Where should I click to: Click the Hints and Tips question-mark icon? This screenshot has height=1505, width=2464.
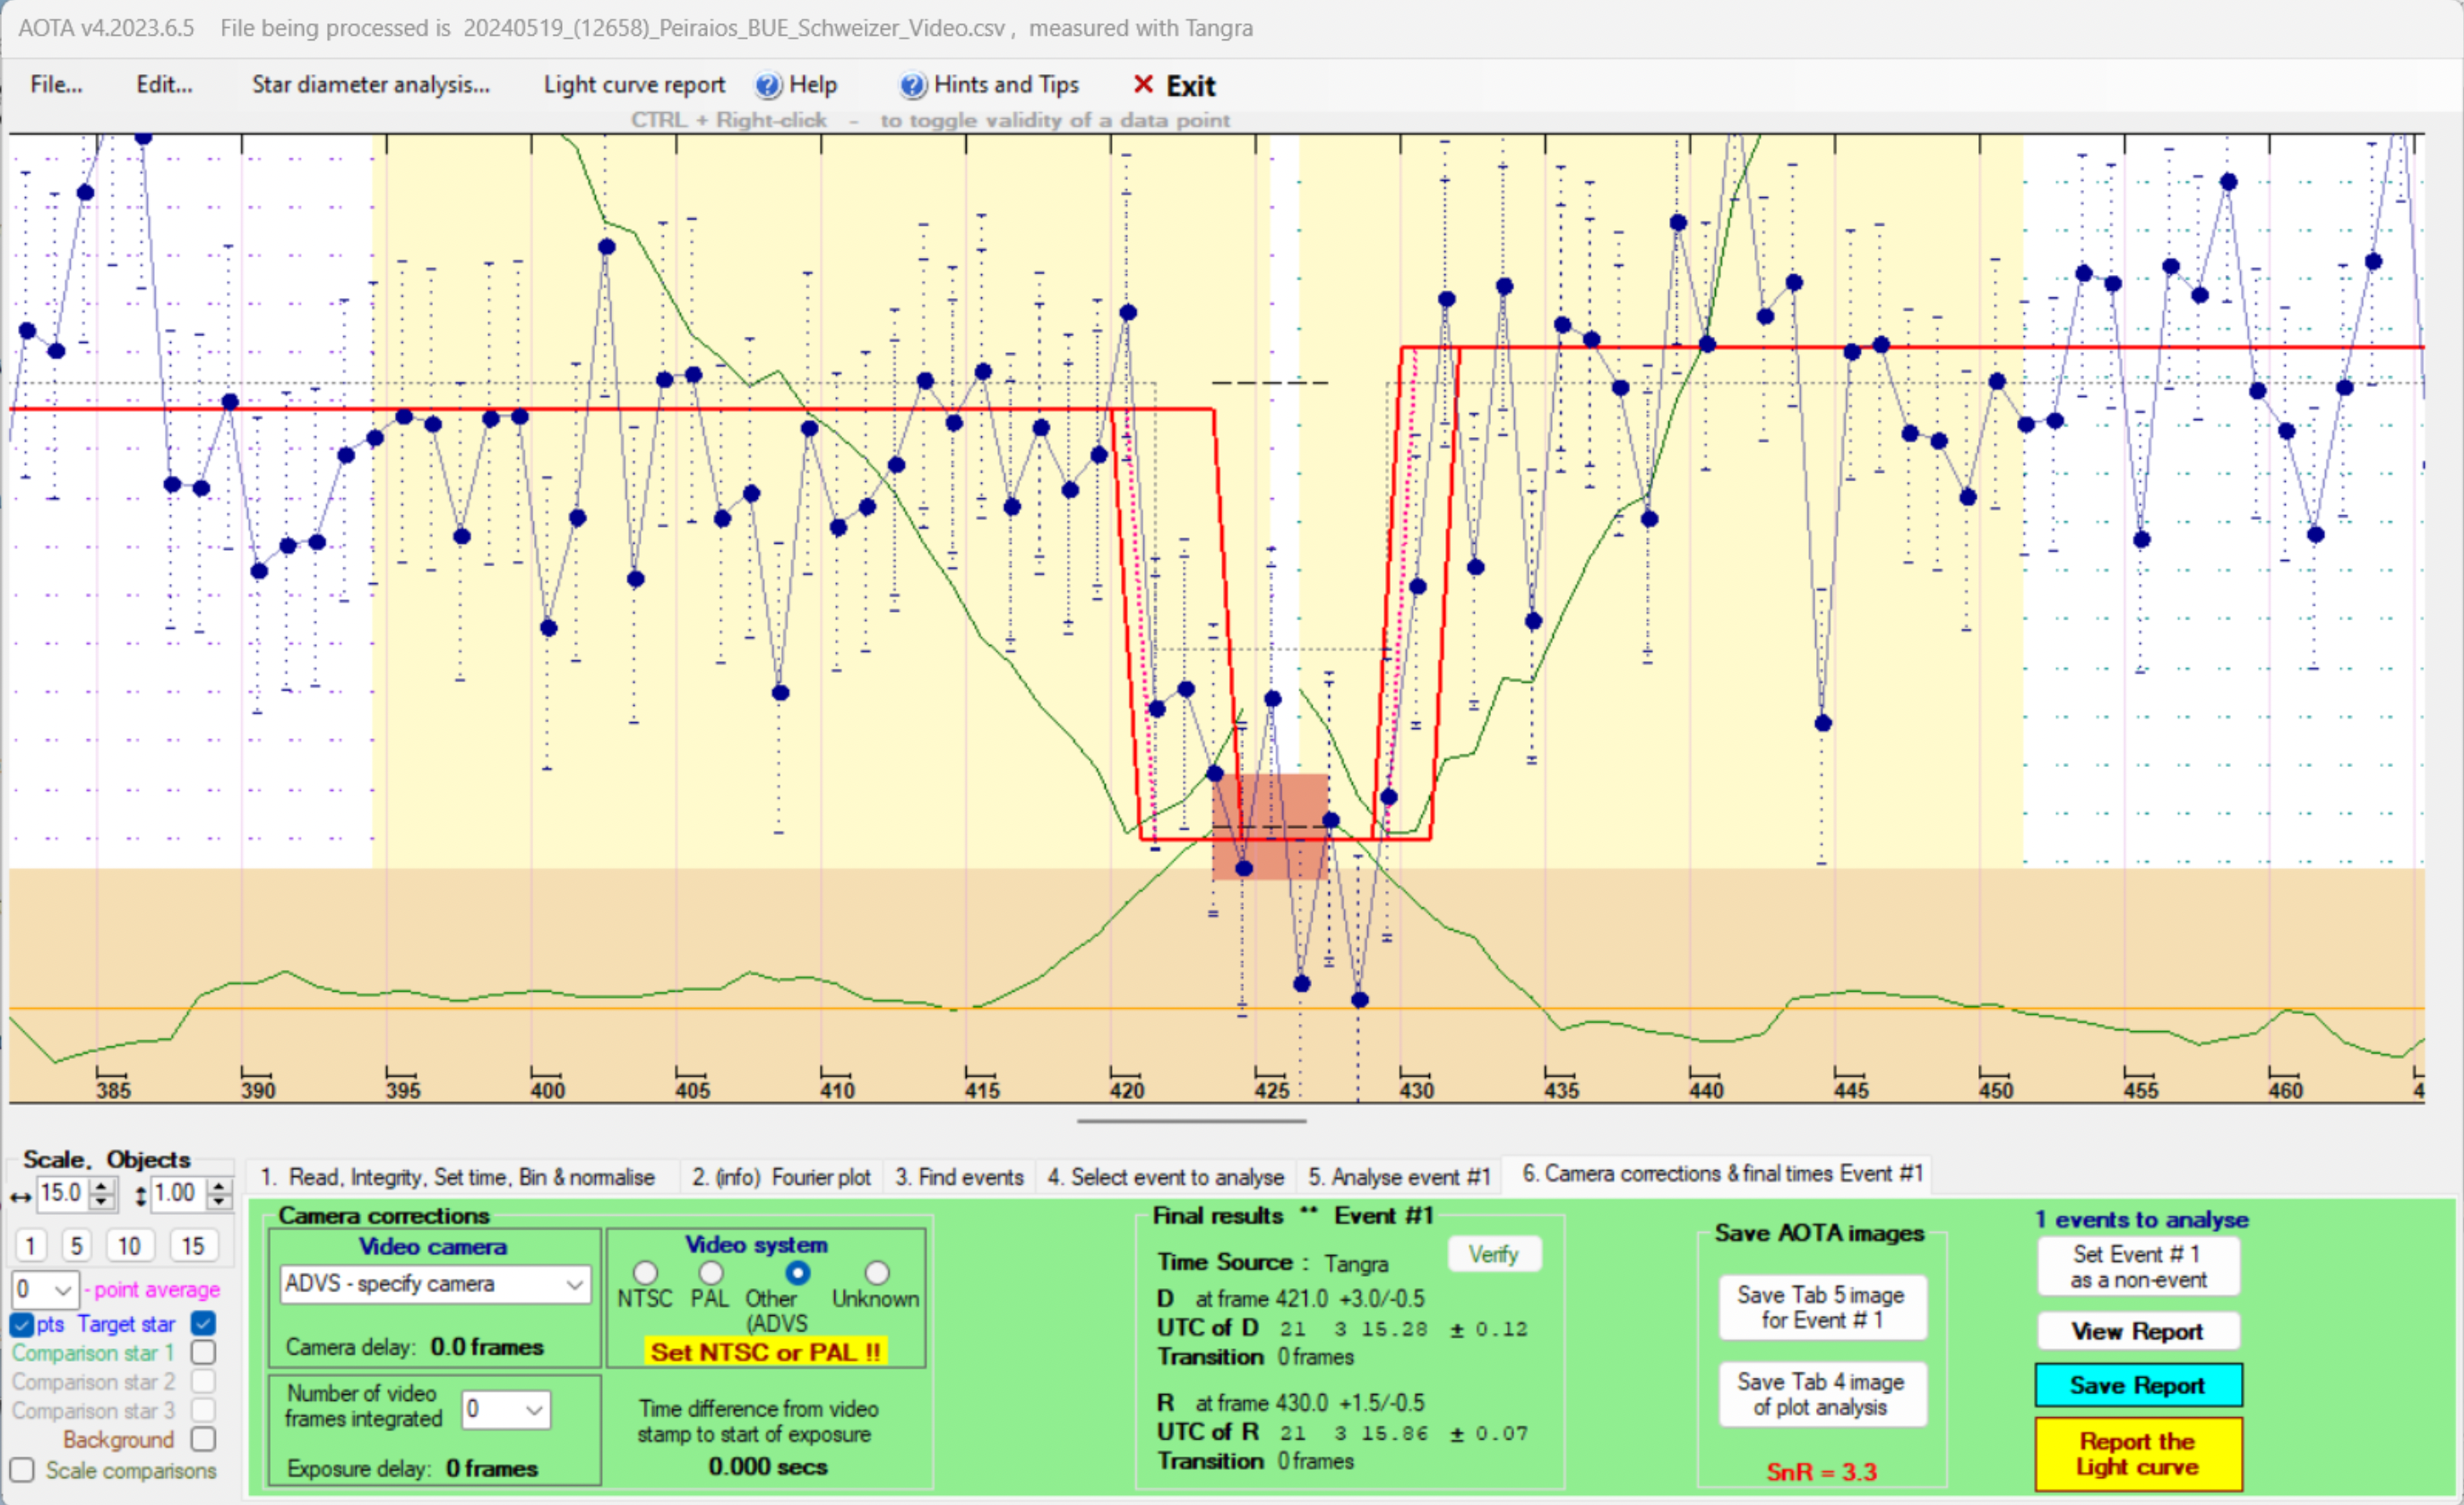tap(912, 86)
